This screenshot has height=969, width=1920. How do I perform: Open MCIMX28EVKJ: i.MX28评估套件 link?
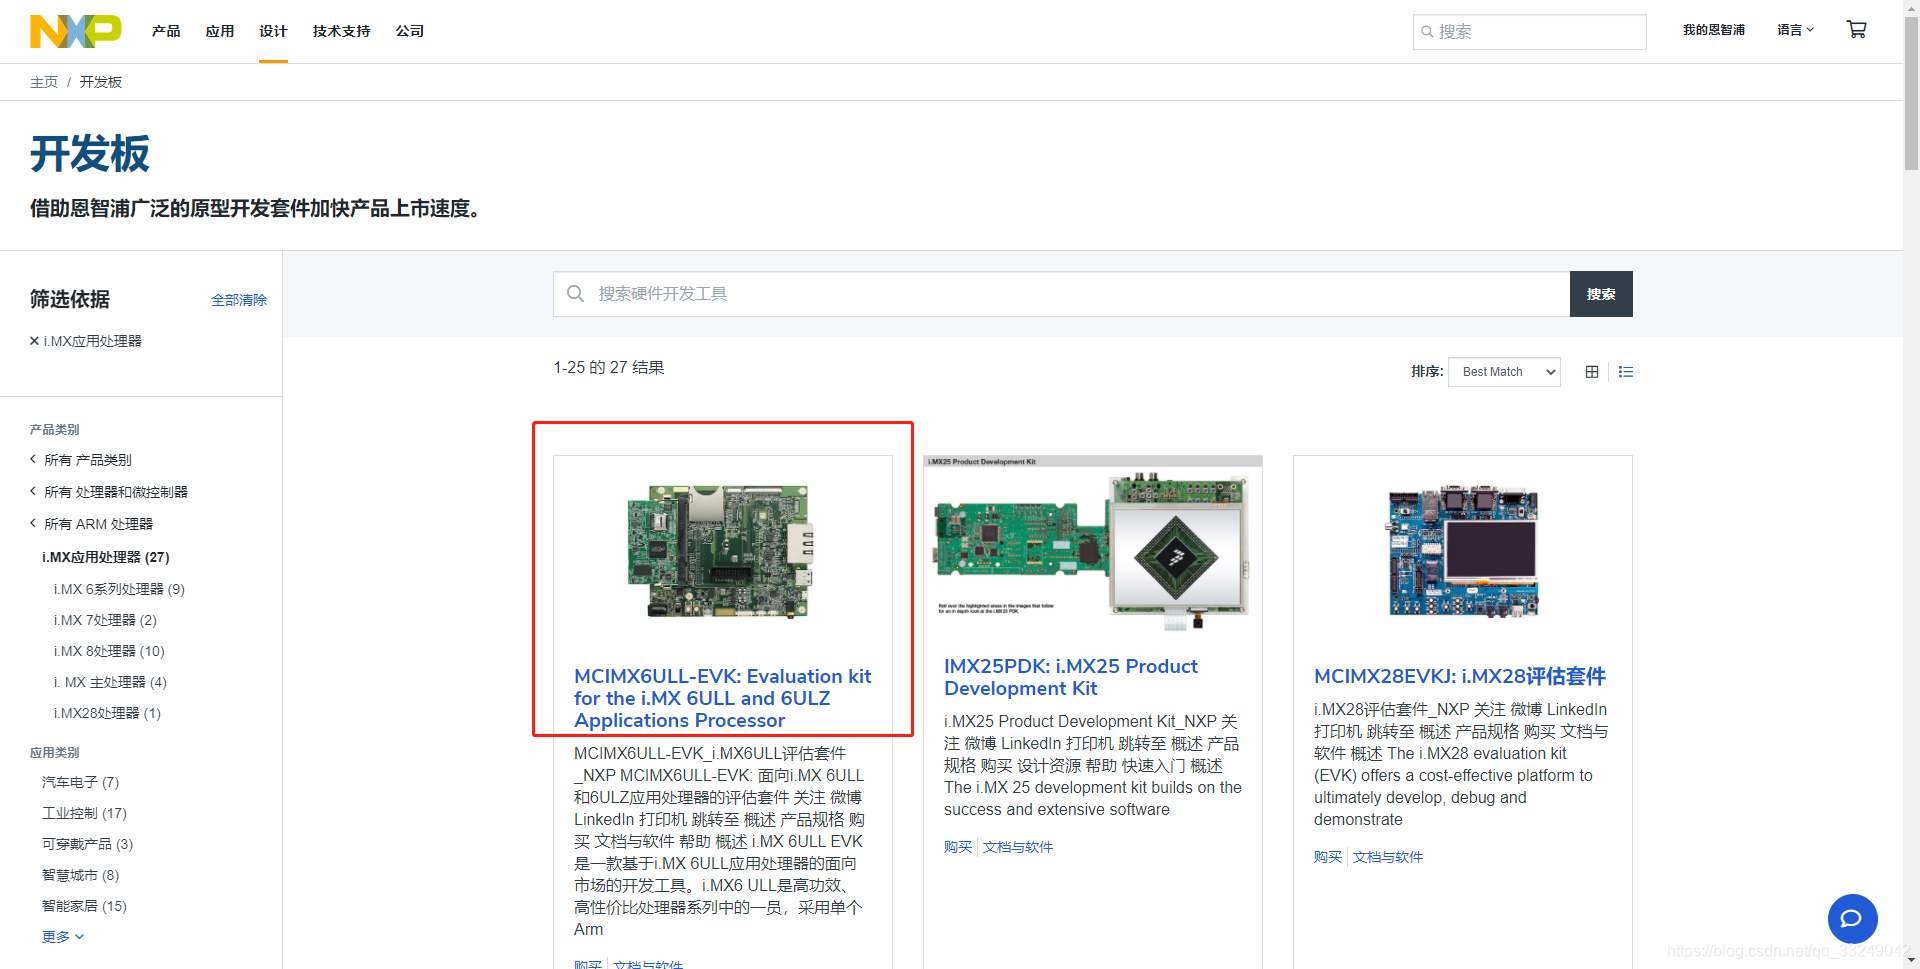[1460, 677]
